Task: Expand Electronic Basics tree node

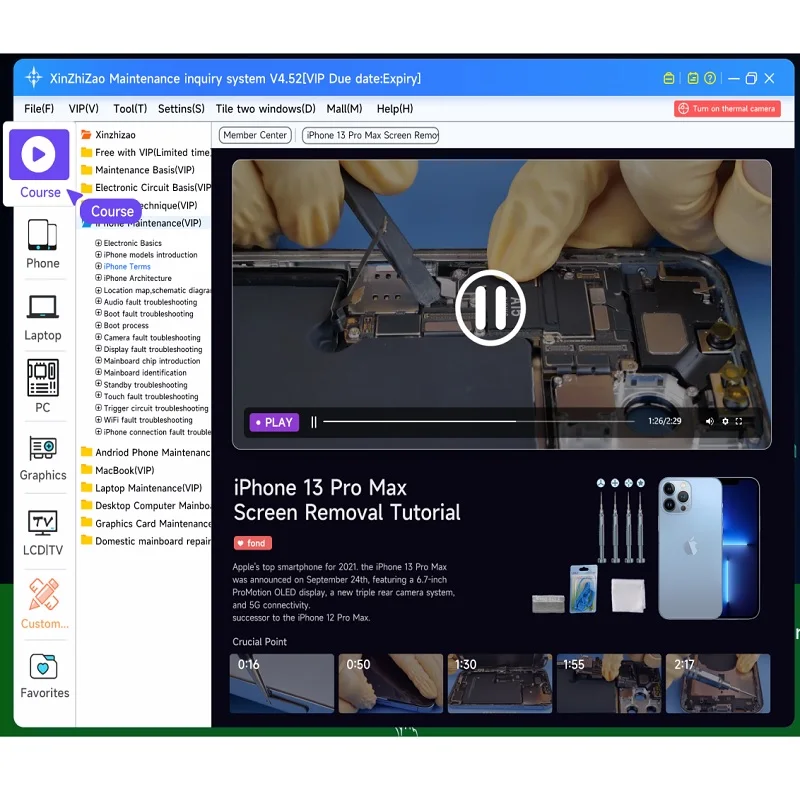Action: (x=98, y=243)
